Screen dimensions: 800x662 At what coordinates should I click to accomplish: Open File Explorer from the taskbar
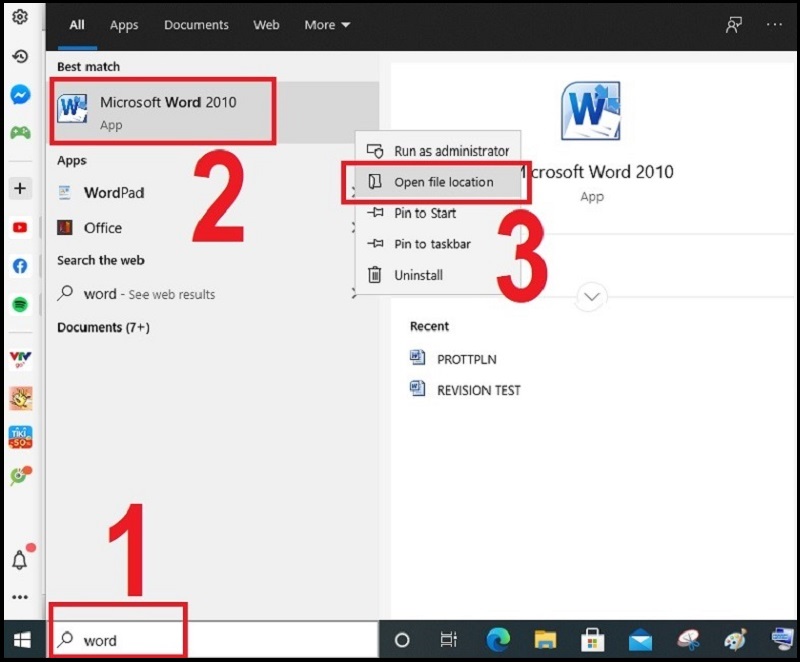click(545, 640)
